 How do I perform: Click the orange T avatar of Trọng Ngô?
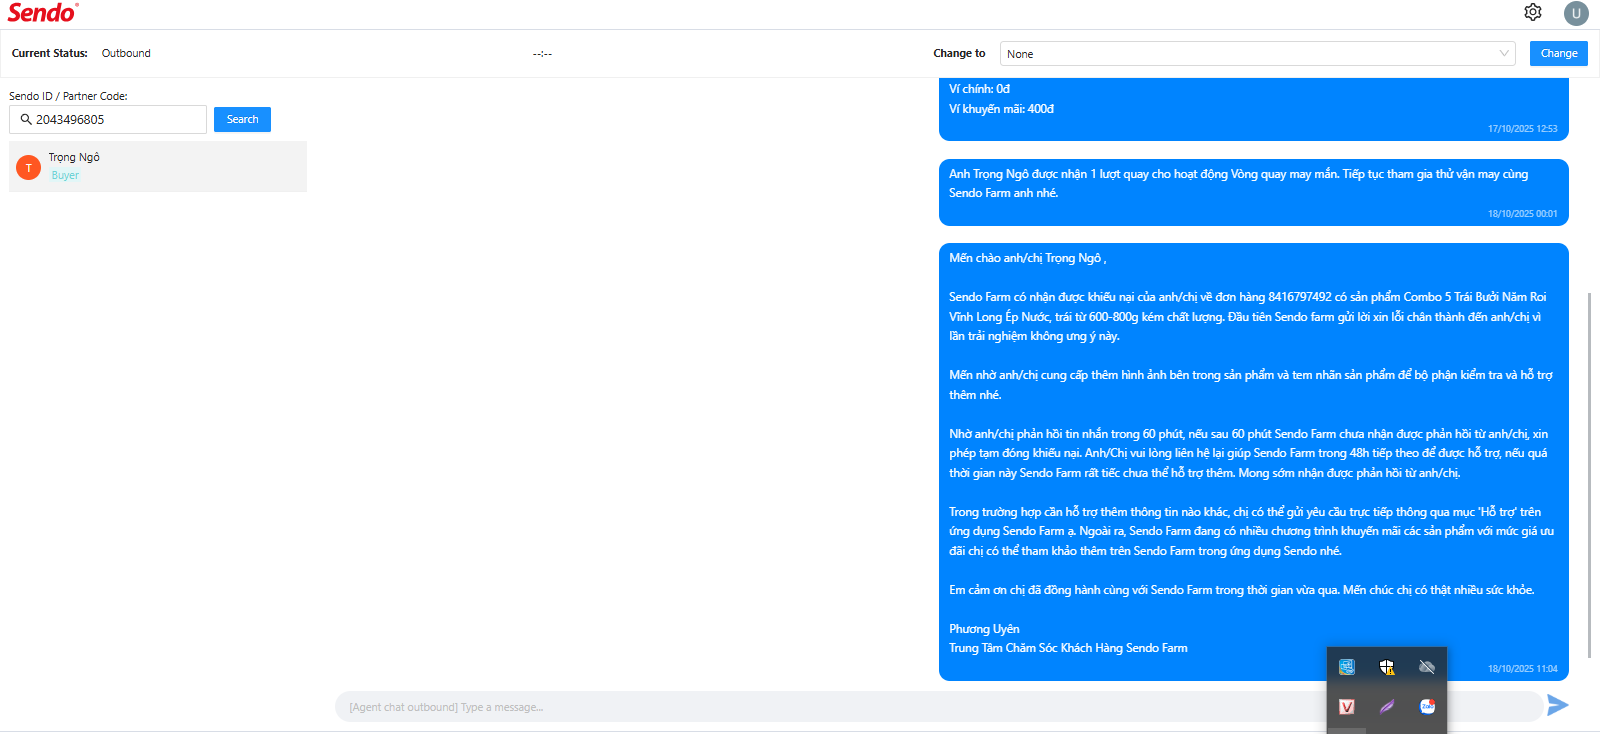[x=29, y=167]
